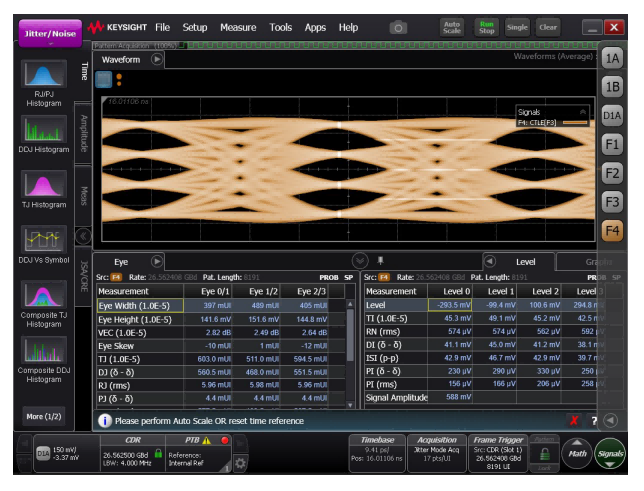This screenshot has height=491, width=644.
Task: Switch to the Amplitude side tab
Action: 84,135
